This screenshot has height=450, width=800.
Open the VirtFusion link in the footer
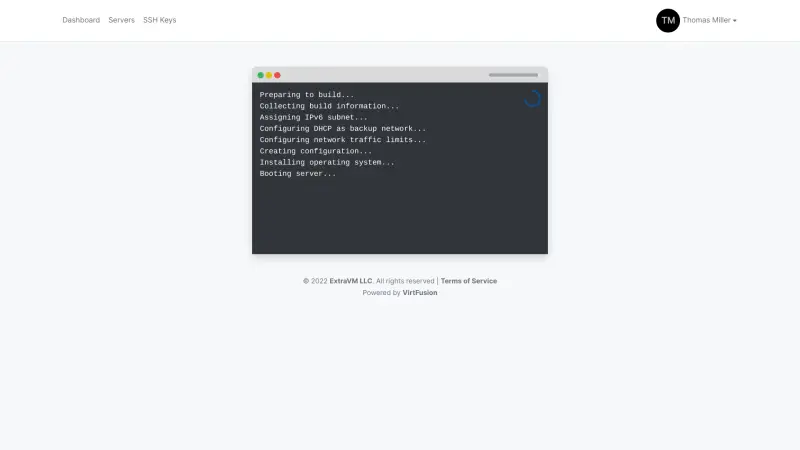pos(420,293)
